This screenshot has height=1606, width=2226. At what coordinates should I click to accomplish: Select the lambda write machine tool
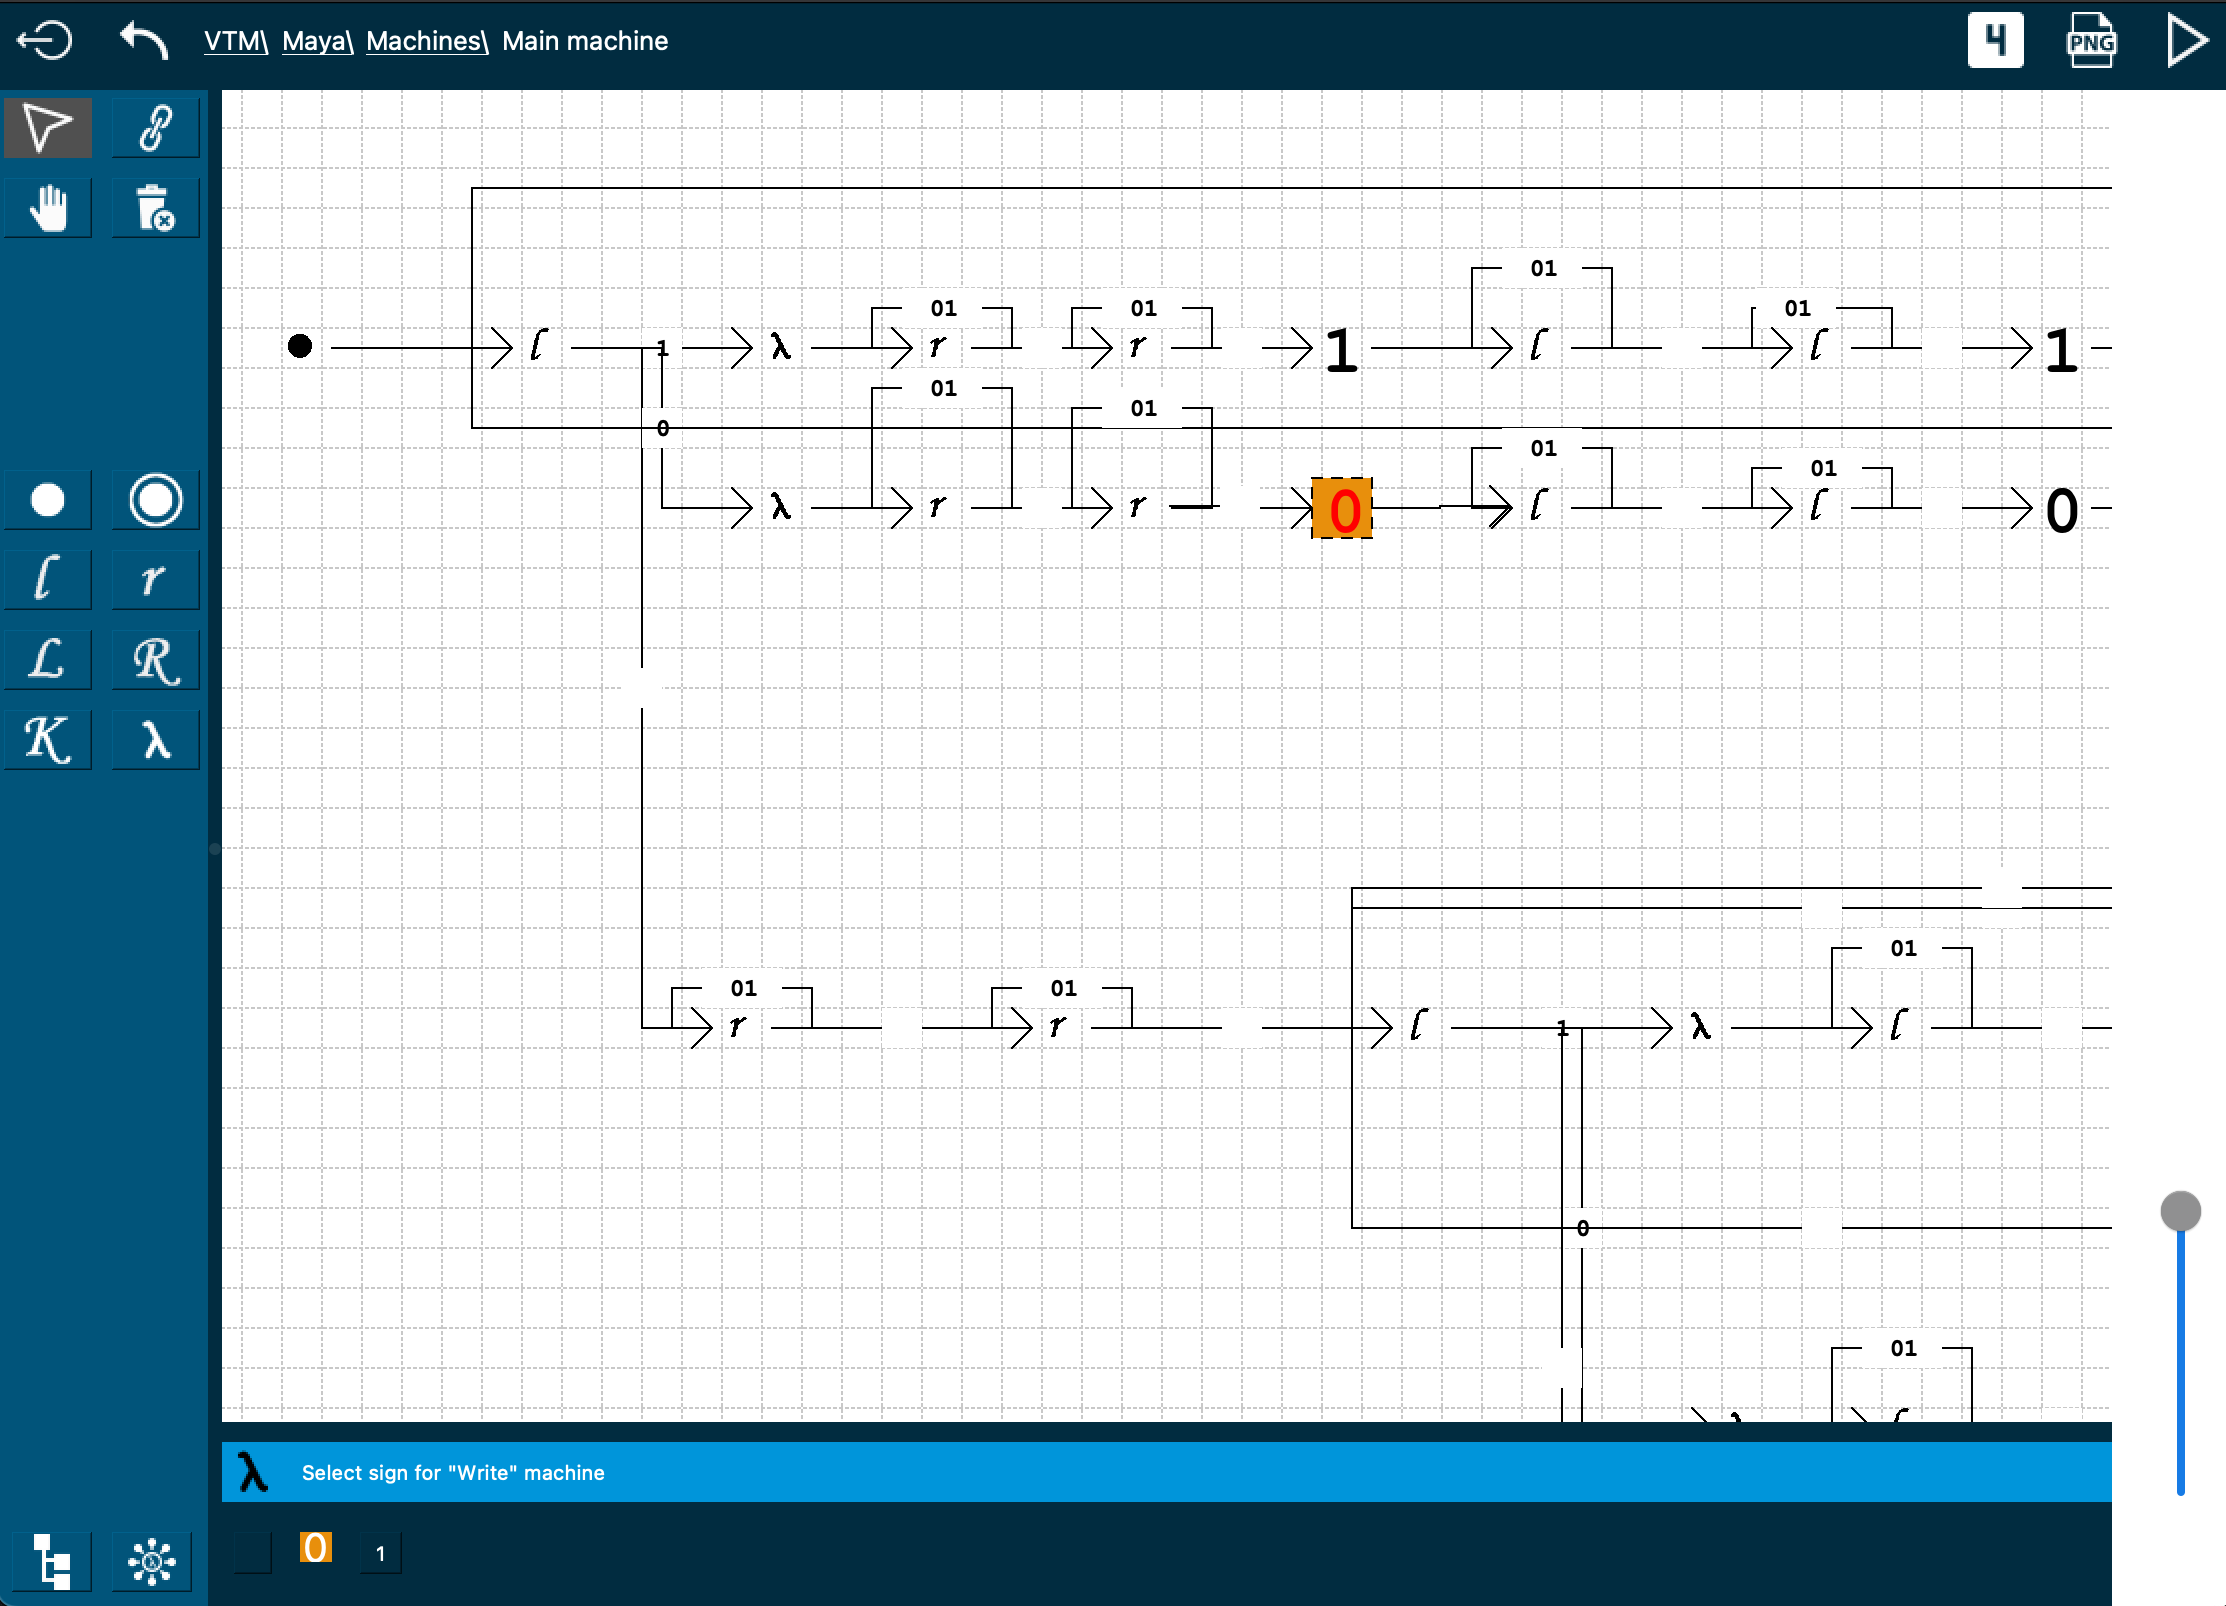coord(155,740)
